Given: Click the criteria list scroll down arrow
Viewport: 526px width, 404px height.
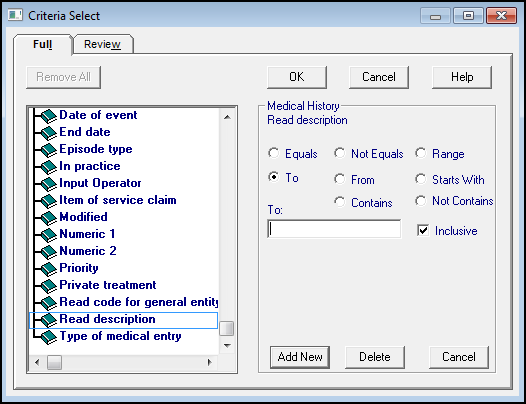Looking at the screenshot, I should [227, 345].
